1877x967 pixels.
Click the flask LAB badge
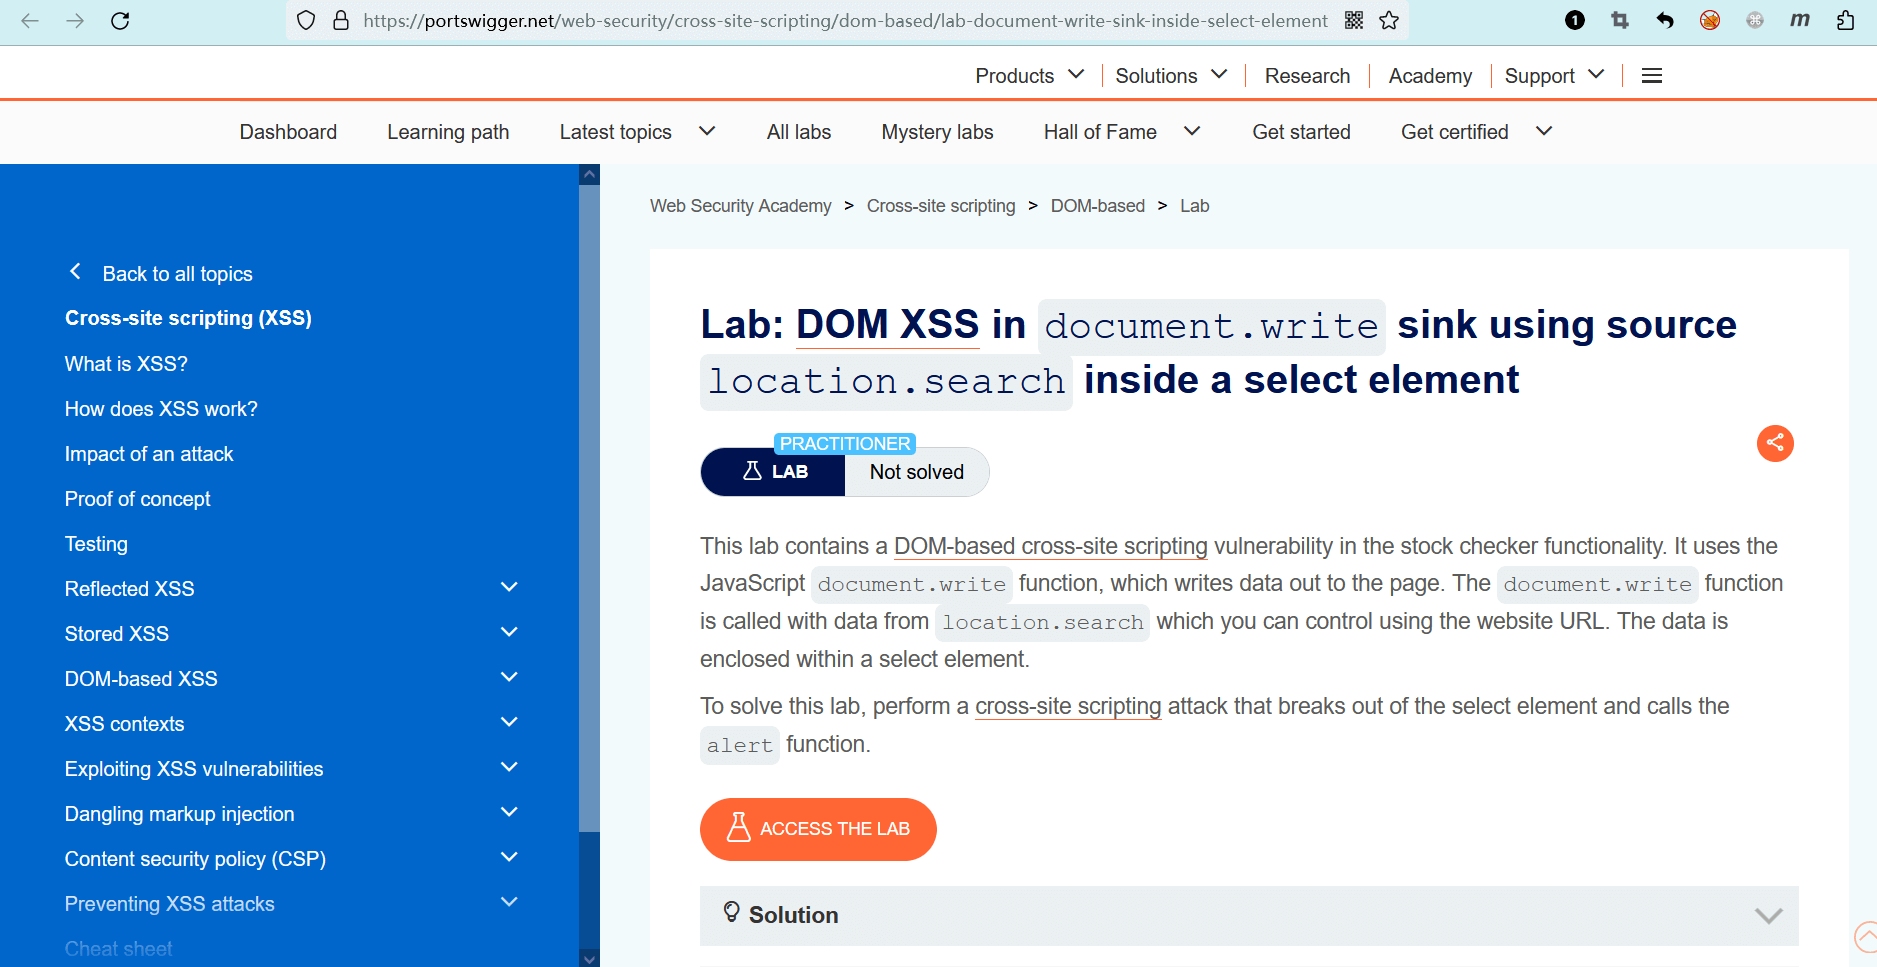pos(773,472)
